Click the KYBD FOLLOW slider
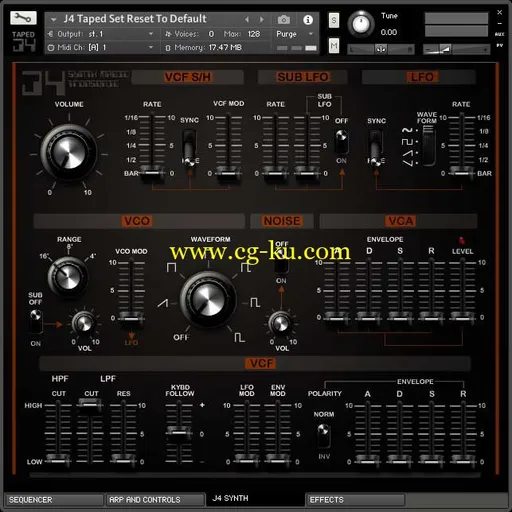This screenshot has width=512, height=512. 179,433
